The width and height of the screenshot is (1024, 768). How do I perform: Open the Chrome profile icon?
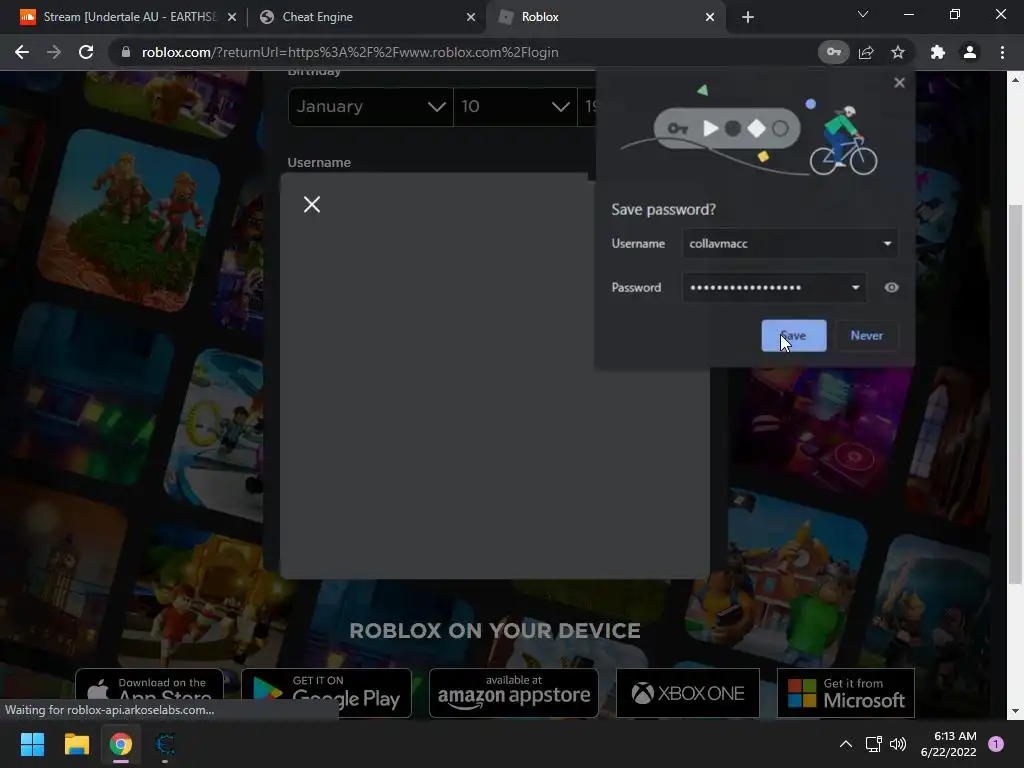970,52
